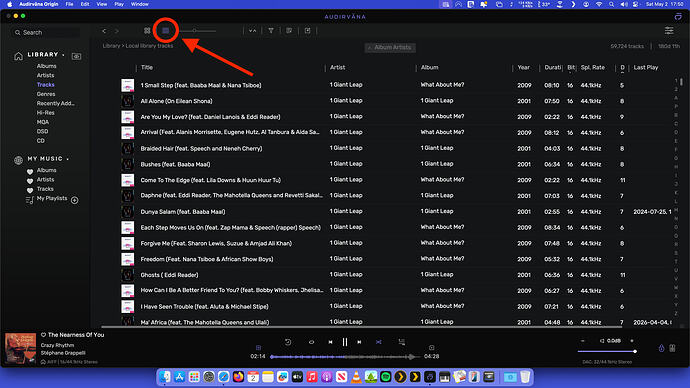Viewport: 690px width, 388px height.
Task: Adjust the volume slider
Action: pos(607,351)
